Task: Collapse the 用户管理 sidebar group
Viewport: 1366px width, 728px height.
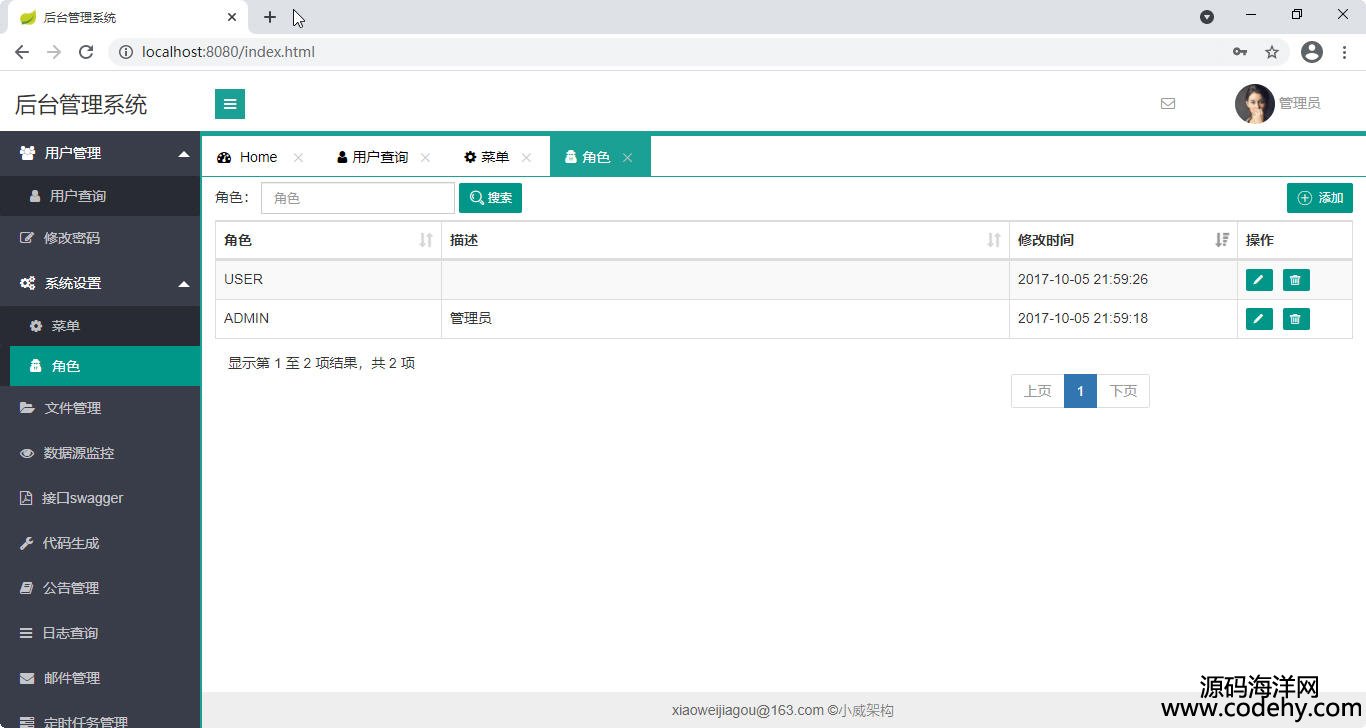Action: click(100, 153)
